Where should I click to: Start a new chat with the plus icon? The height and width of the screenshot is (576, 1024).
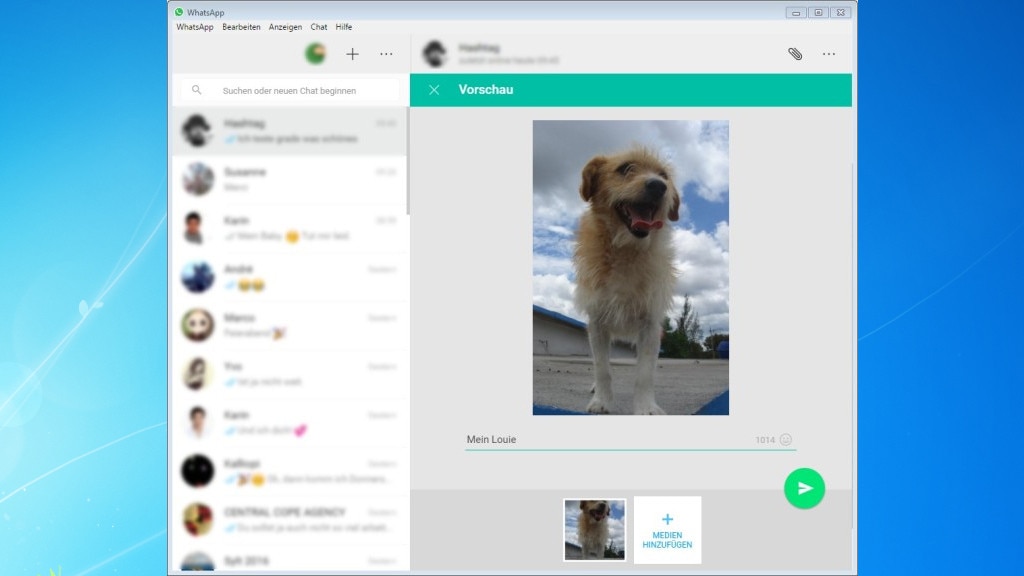coord(352,54)
